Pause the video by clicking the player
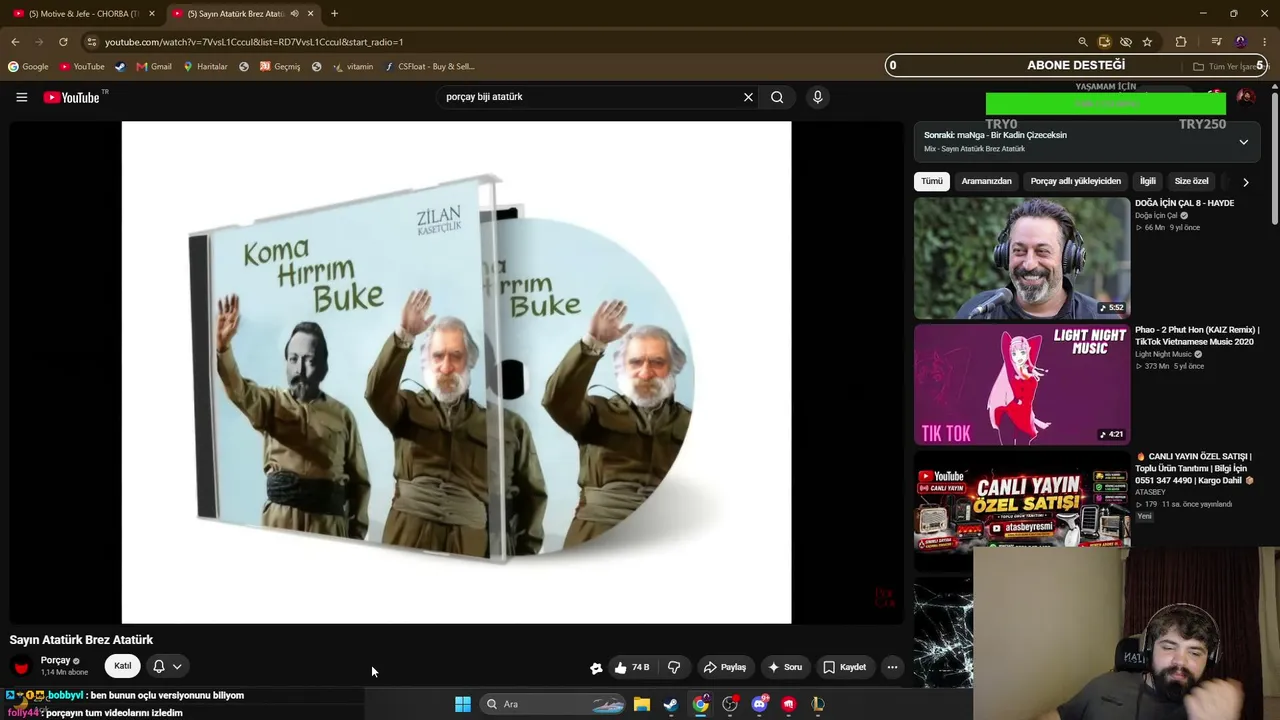The height and width of the screenshot is (720, 1280). (x=456, y=372)
